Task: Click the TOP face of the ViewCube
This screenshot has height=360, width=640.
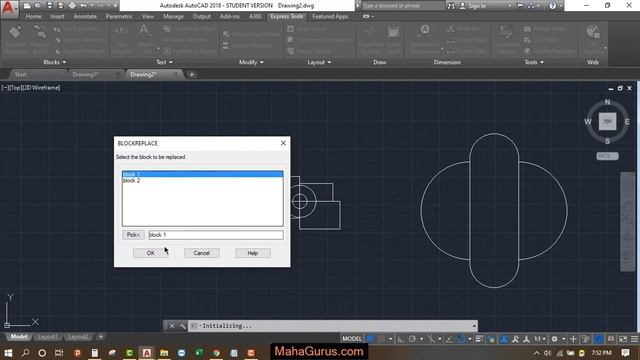Action: pyautogui.click(x=607, y=122)
